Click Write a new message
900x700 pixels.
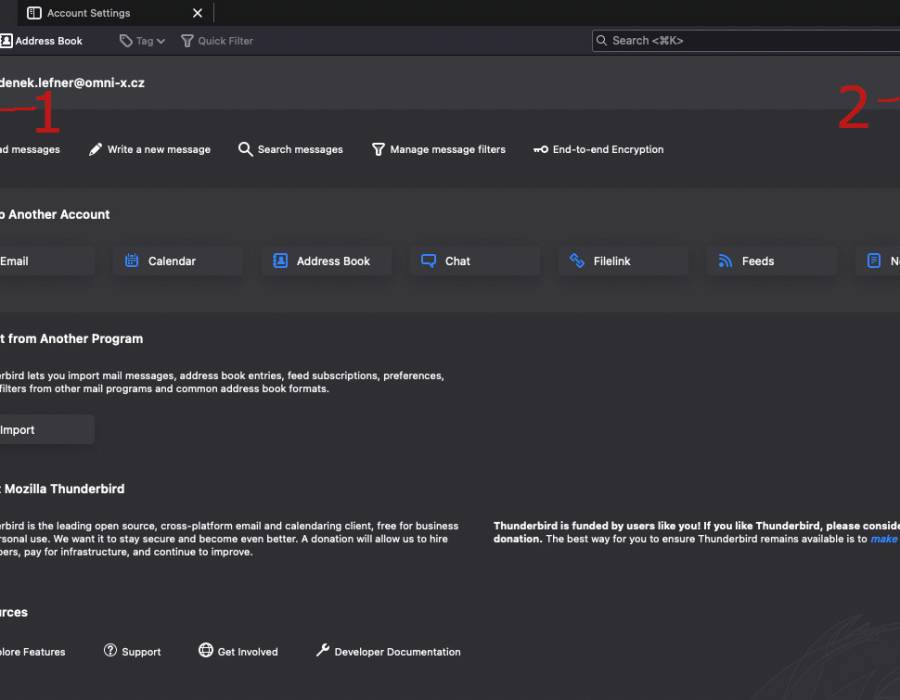(x=150, y=149)
